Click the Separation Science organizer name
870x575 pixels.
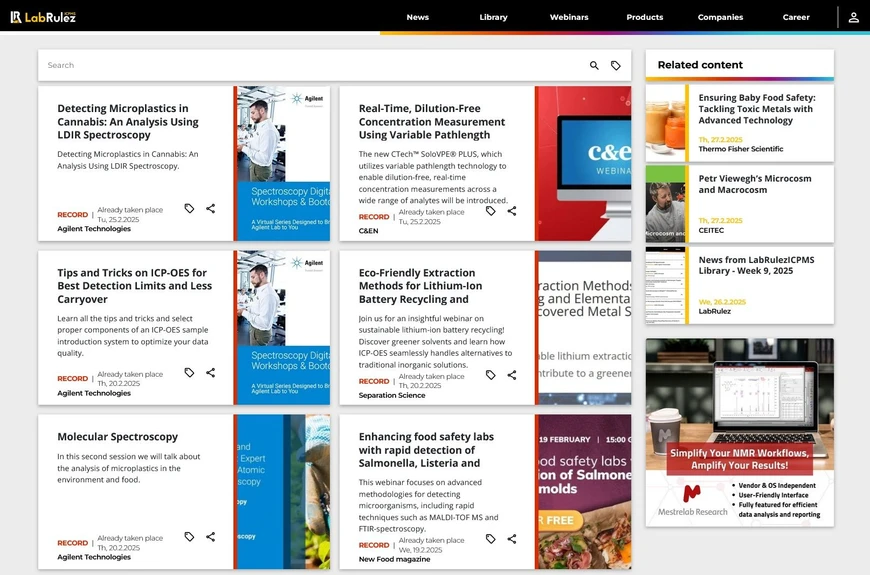(x=392, y=395)
